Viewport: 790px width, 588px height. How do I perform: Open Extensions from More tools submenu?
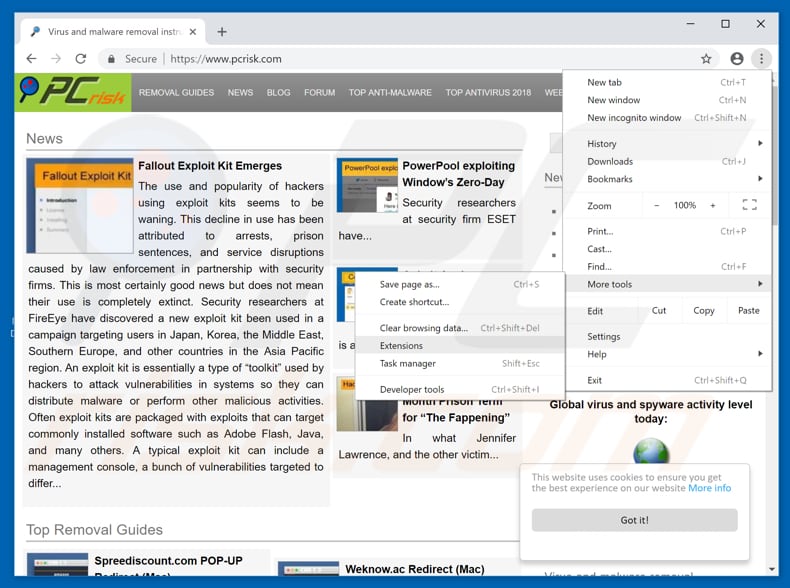pyautogui.click(x=459, y=346)
